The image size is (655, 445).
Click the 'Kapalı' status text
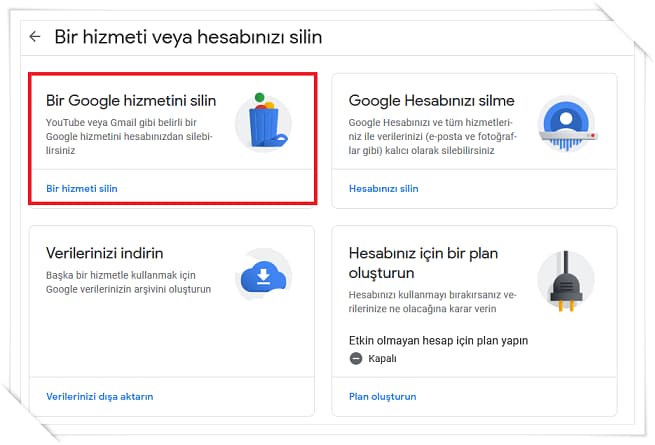click(382, 359)
